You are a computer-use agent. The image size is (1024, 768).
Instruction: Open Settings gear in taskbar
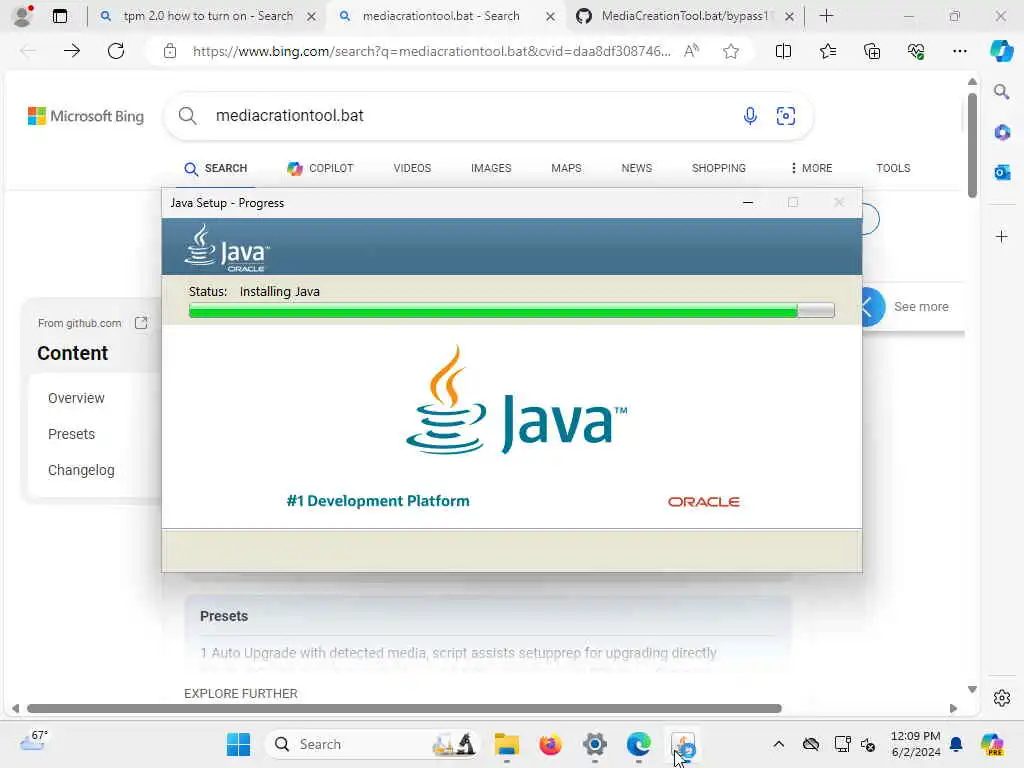click(594, 744)
